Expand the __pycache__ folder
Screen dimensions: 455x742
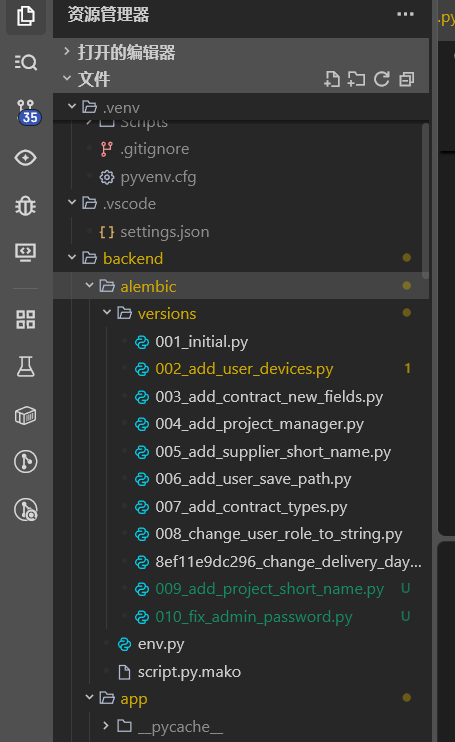(106, 725)
